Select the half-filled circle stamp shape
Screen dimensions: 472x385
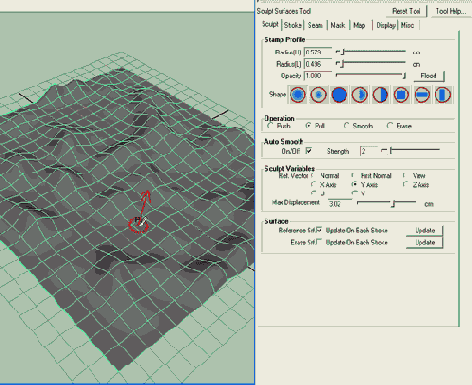pyautogui.click(x=380, y=95)
